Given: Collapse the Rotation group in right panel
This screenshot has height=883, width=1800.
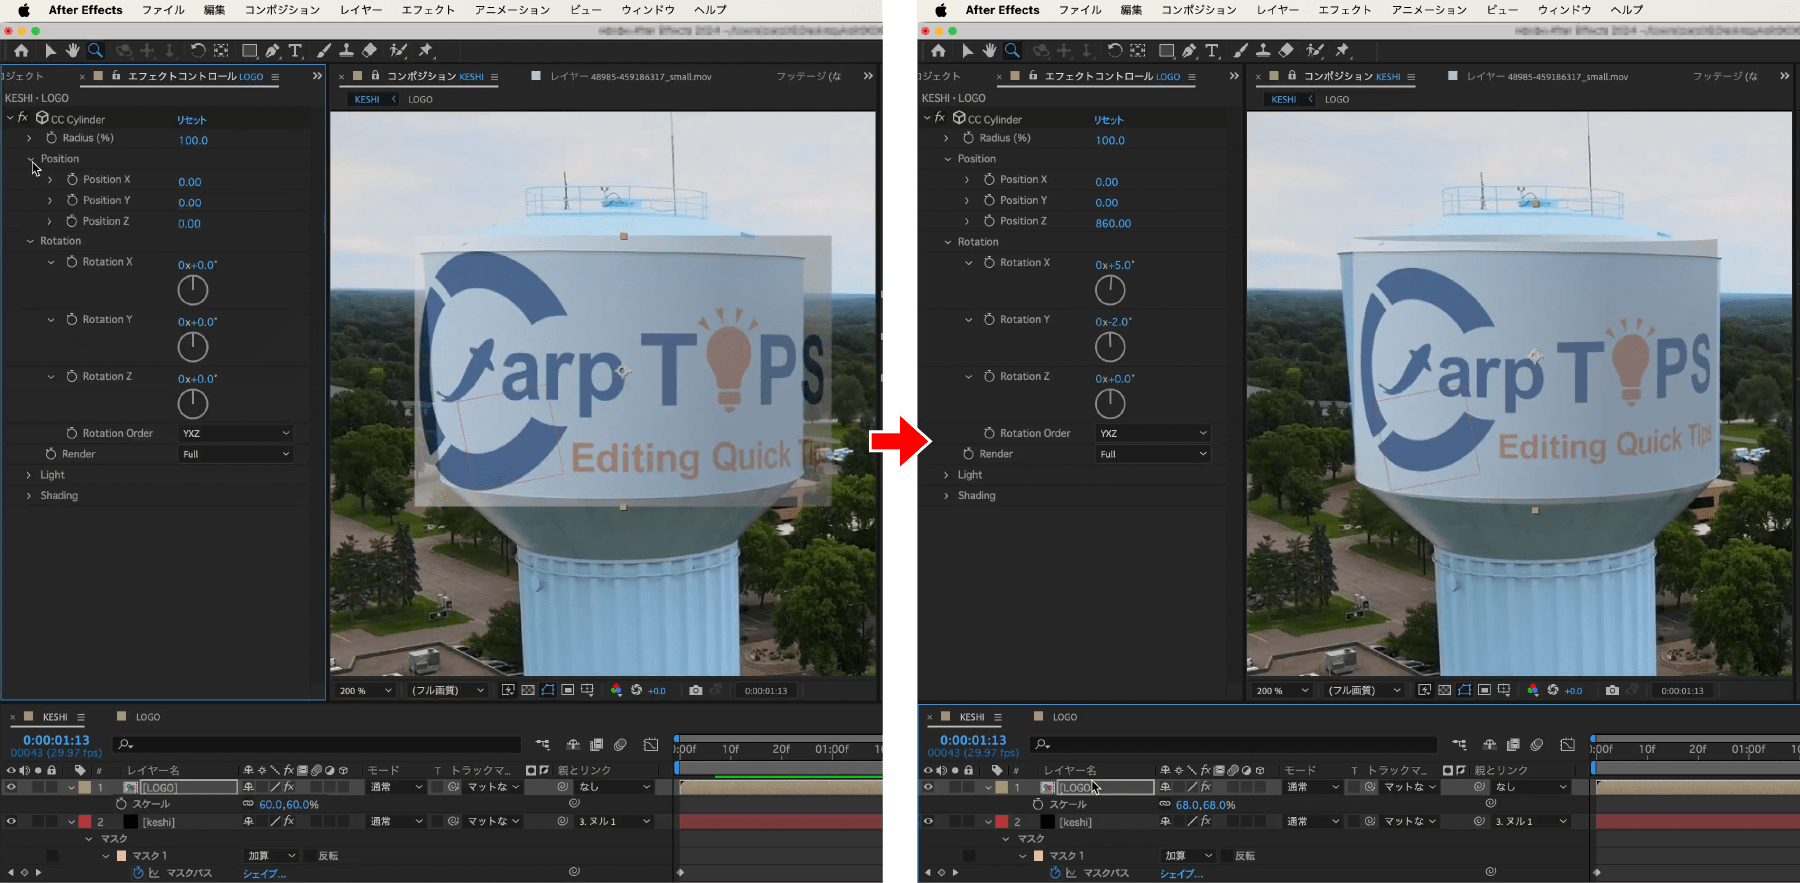Looking at the screenshot, I should pos(947,242).
